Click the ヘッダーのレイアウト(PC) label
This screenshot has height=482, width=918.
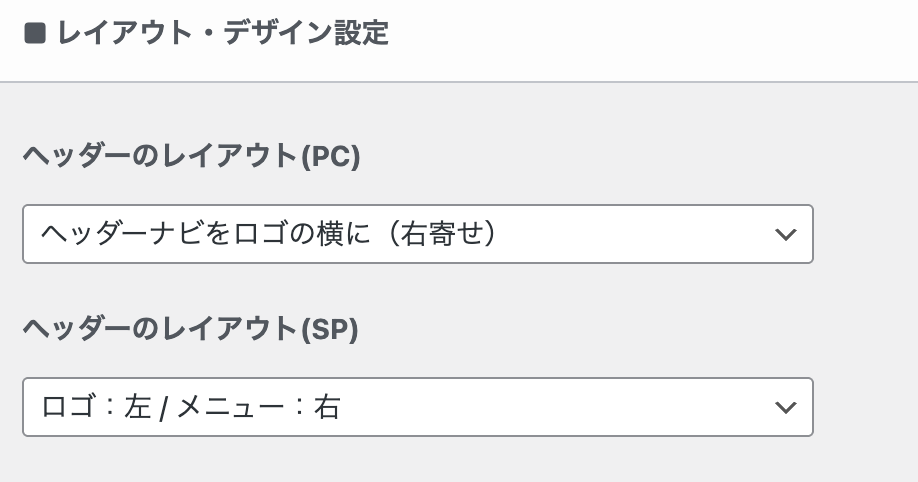point(191,157)
